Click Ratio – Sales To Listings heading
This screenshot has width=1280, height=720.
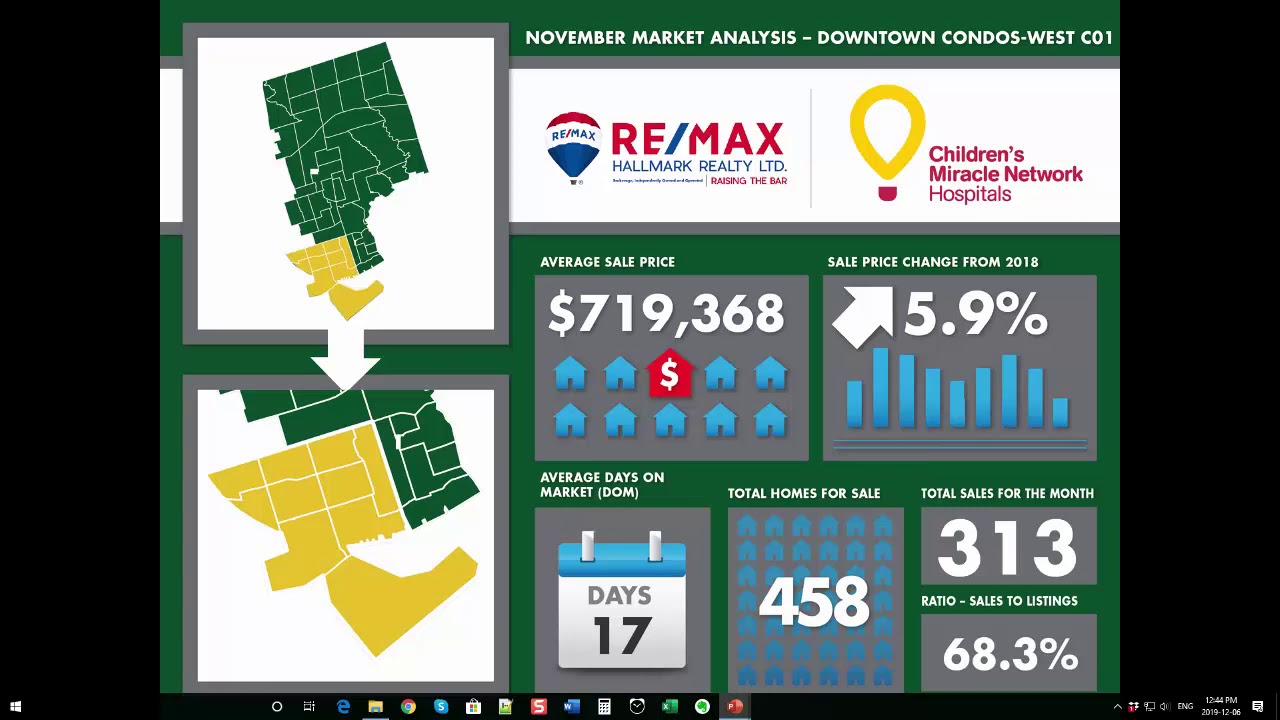click(999, 601)
